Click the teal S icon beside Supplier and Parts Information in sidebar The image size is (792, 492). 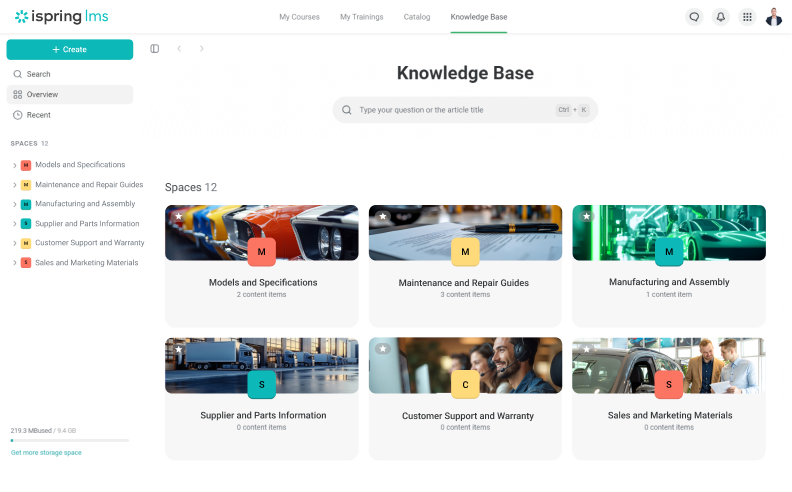(x=26, y=224)
